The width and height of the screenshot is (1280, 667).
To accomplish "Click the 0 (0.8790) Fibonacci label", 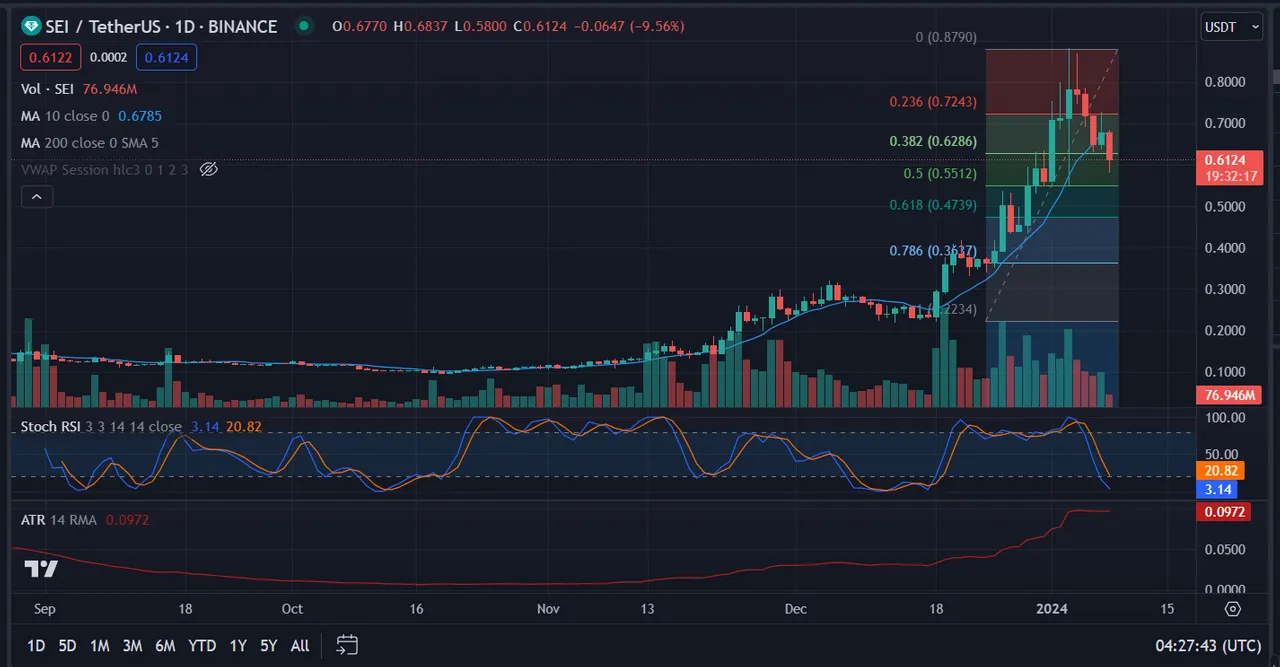I will pos(946,38).
